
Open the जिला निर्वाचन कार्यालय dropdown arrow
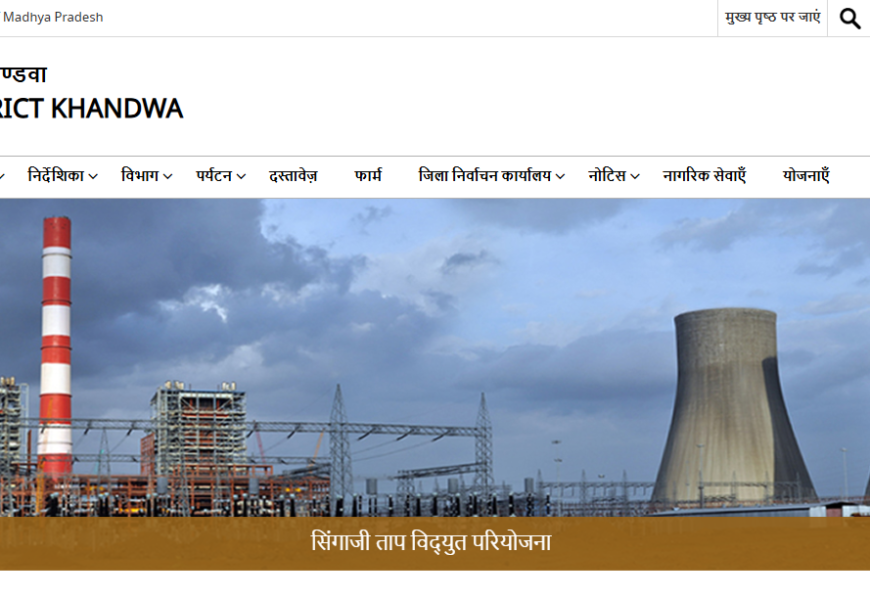click(x=560, y=177)
